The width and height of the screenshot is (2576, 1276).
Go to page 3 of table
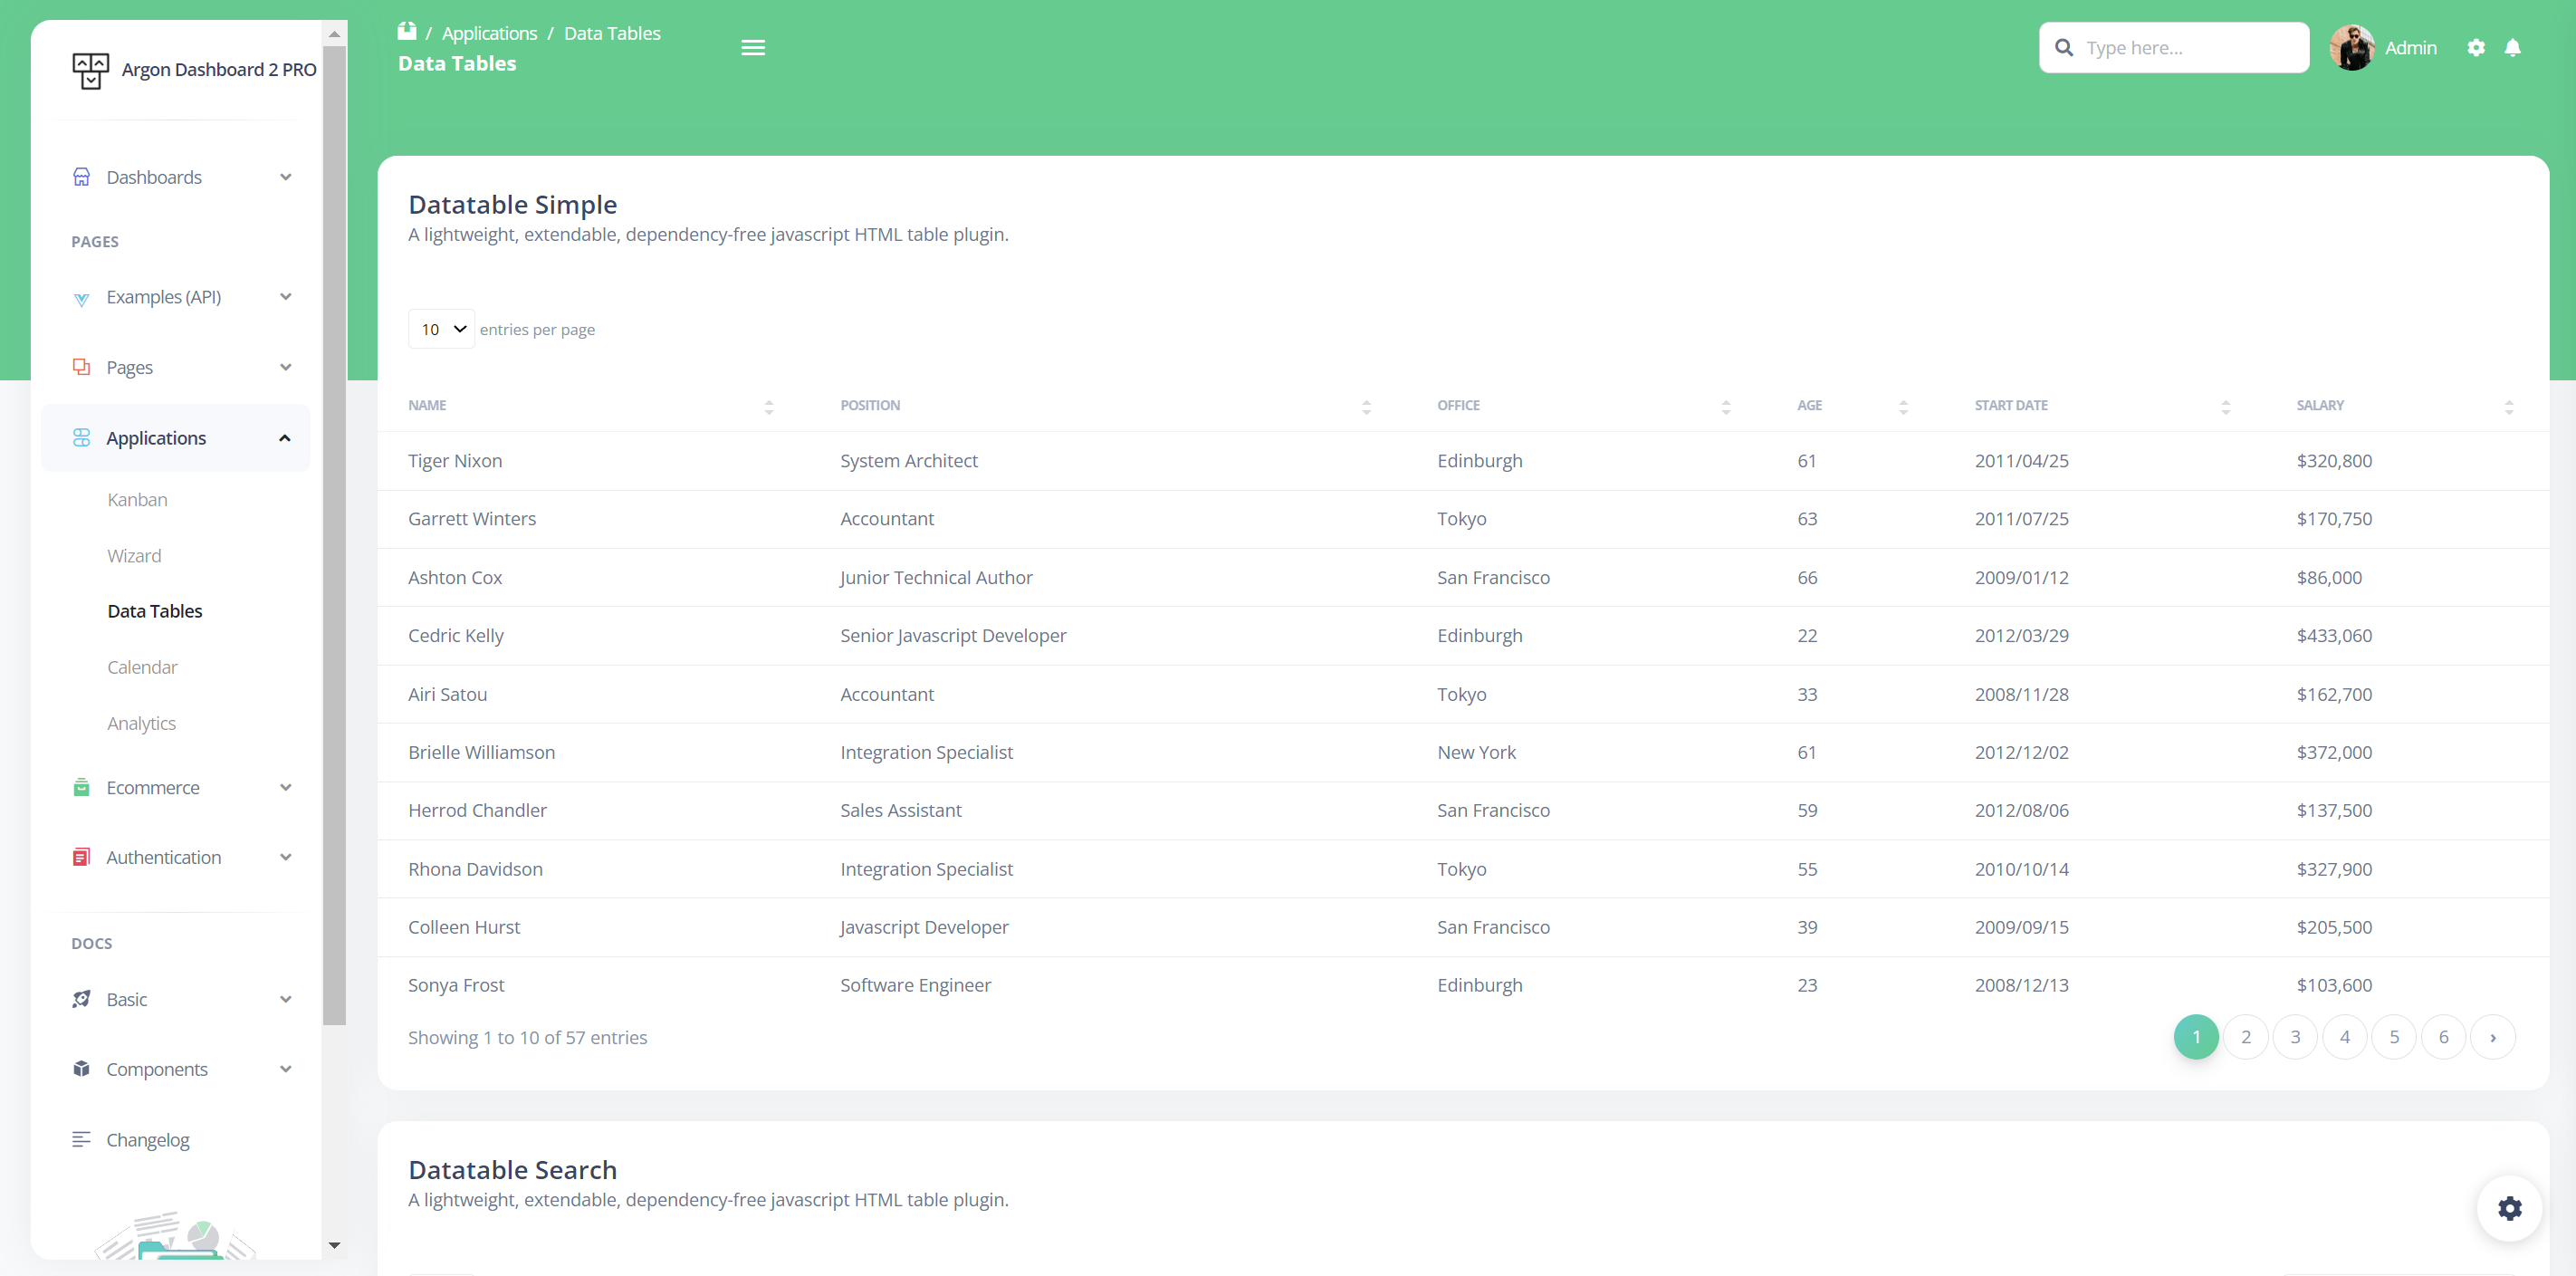tap(2295, 1037)
